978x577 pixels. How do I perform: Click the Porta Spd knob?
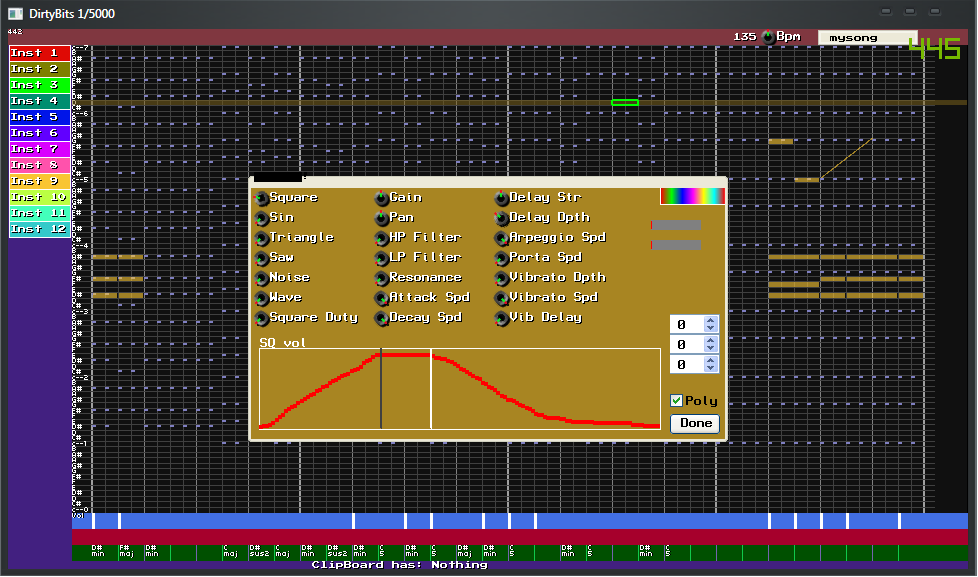[501, 258]
